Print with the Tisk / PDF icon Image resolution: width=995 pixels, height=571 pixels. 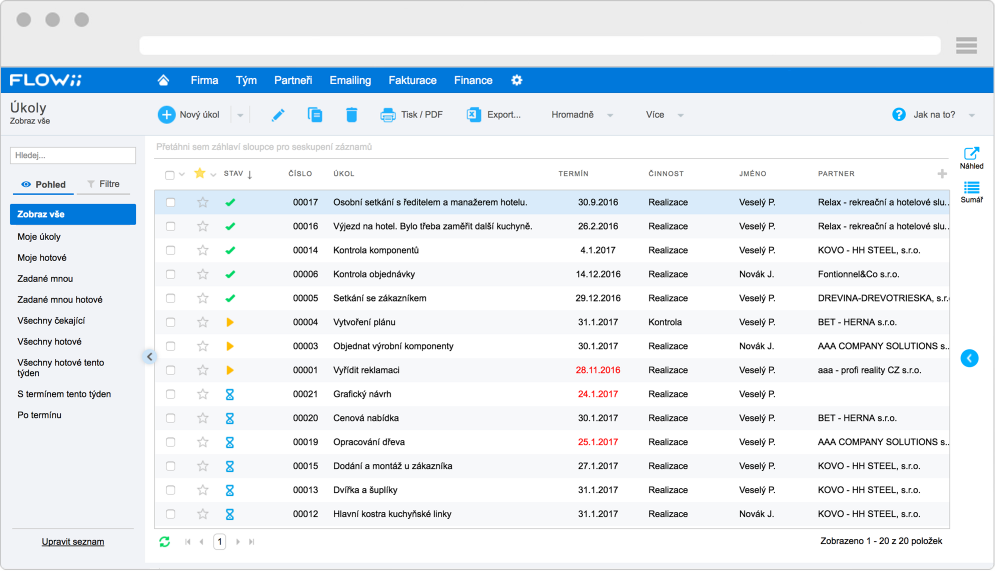(x=387, y=115)
